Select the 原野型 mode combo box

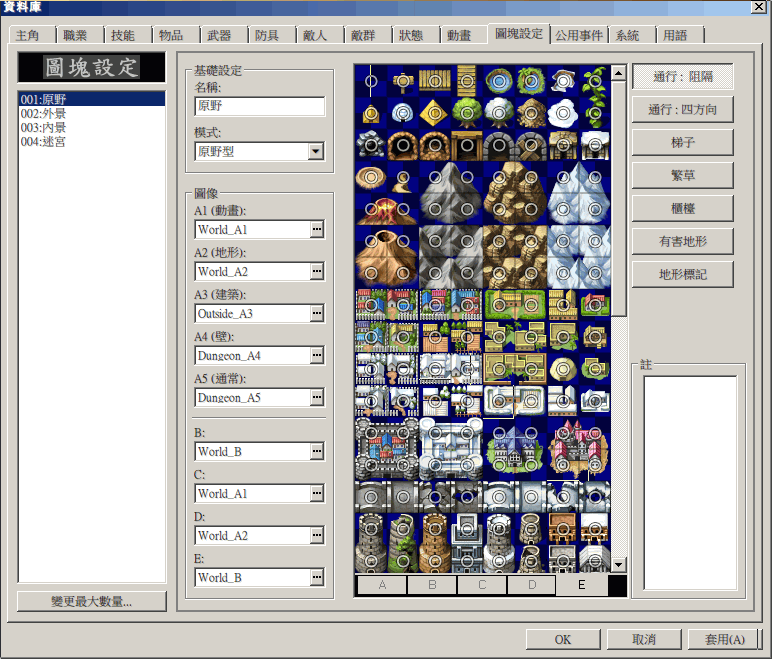(259, 151)
